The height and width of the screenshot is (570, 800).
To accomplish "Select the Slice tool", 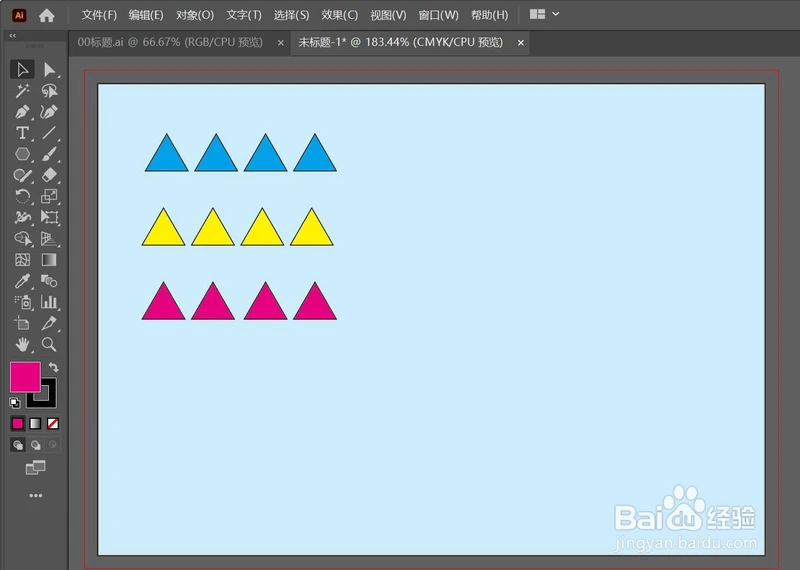I will 49,323.
